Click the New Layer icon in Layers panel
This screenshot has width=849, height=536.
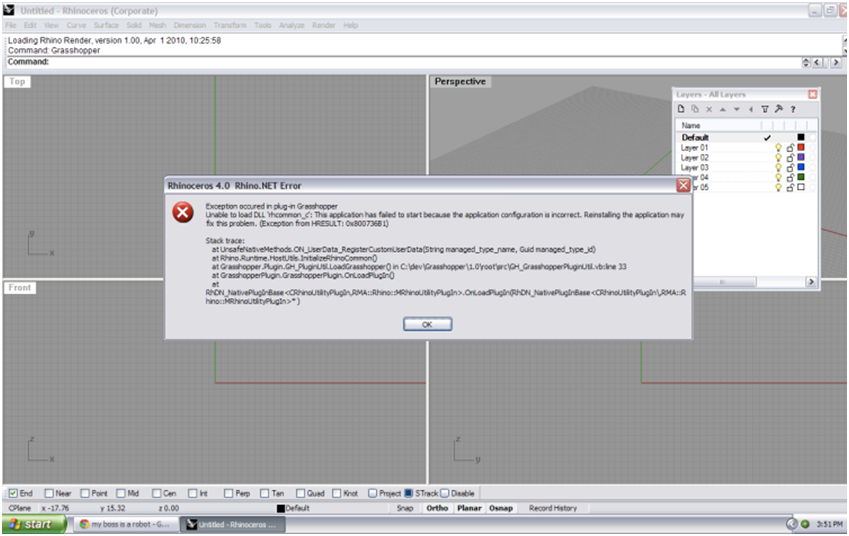click(682, 109)
